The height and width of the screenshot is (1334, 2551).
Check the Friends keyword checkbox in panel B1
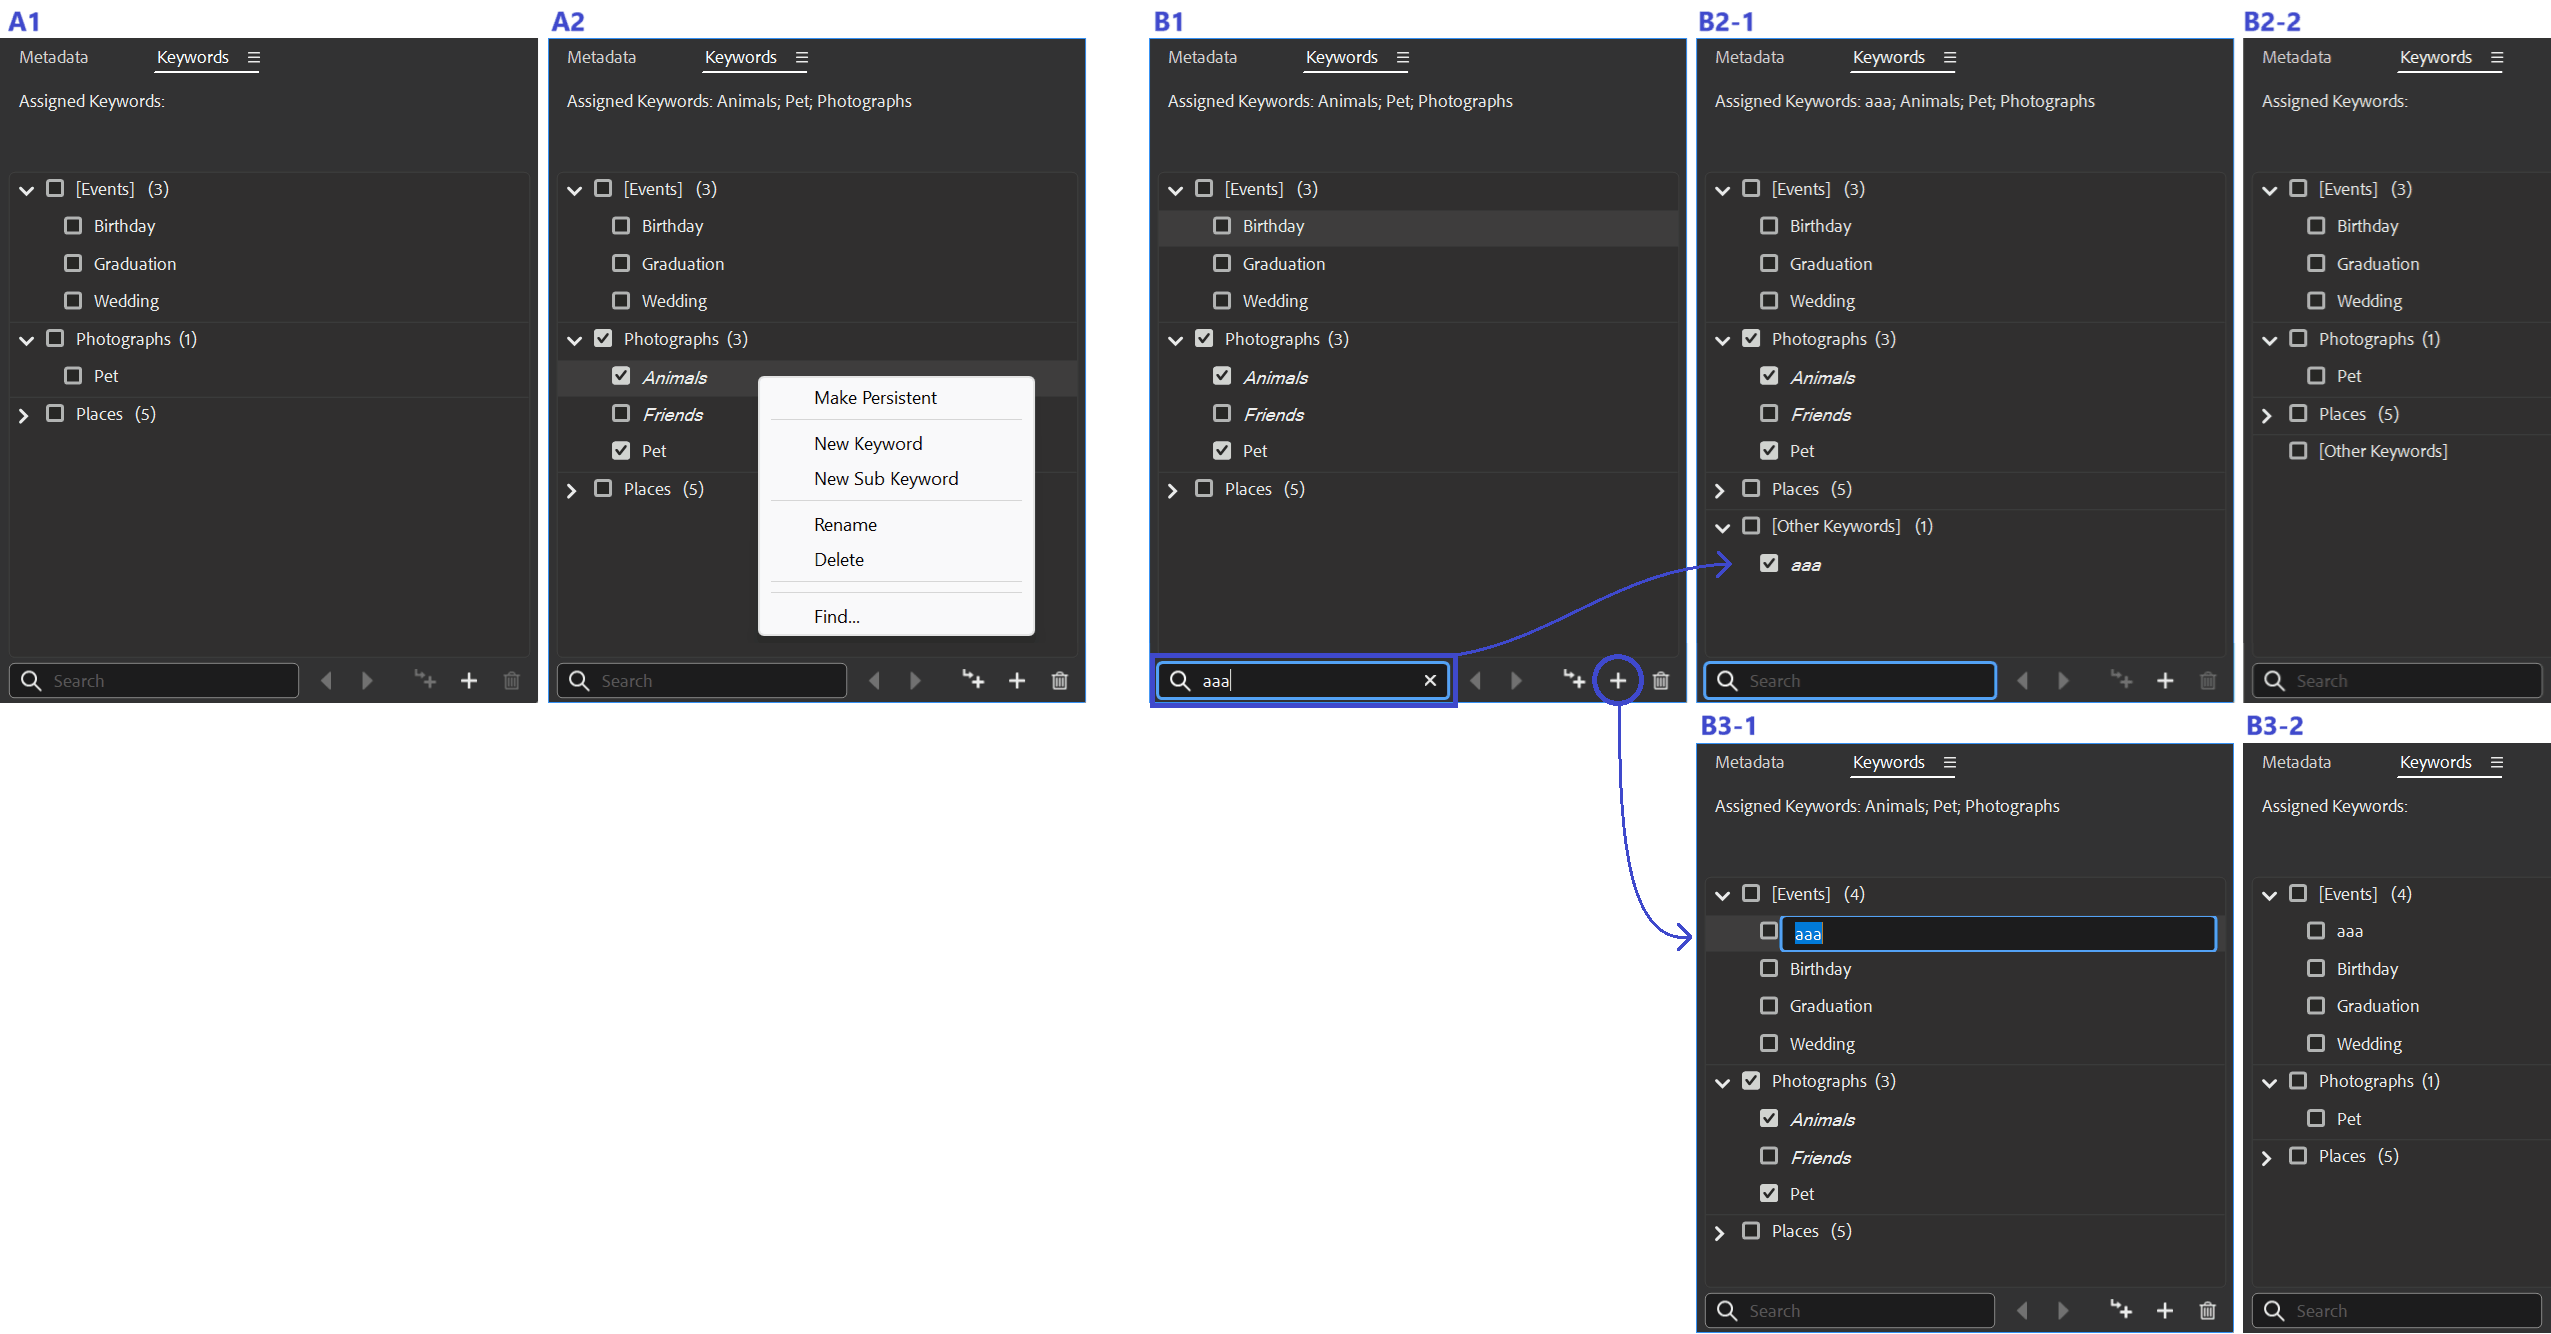point(1222,414)
